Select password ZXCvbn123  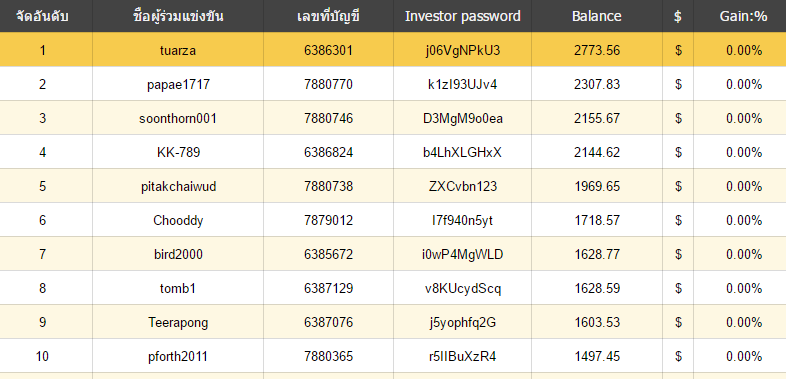coord(463,186)
